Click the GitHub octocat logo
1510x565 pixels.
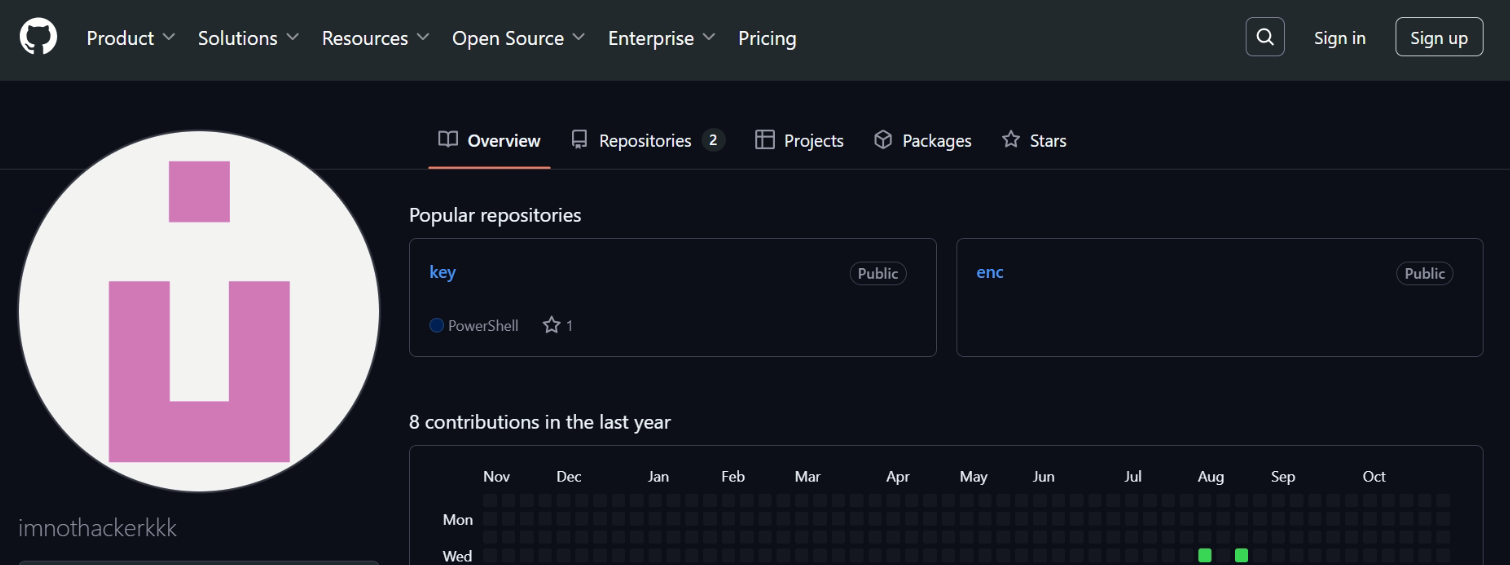pyautogui.click(x=38, y=37)
